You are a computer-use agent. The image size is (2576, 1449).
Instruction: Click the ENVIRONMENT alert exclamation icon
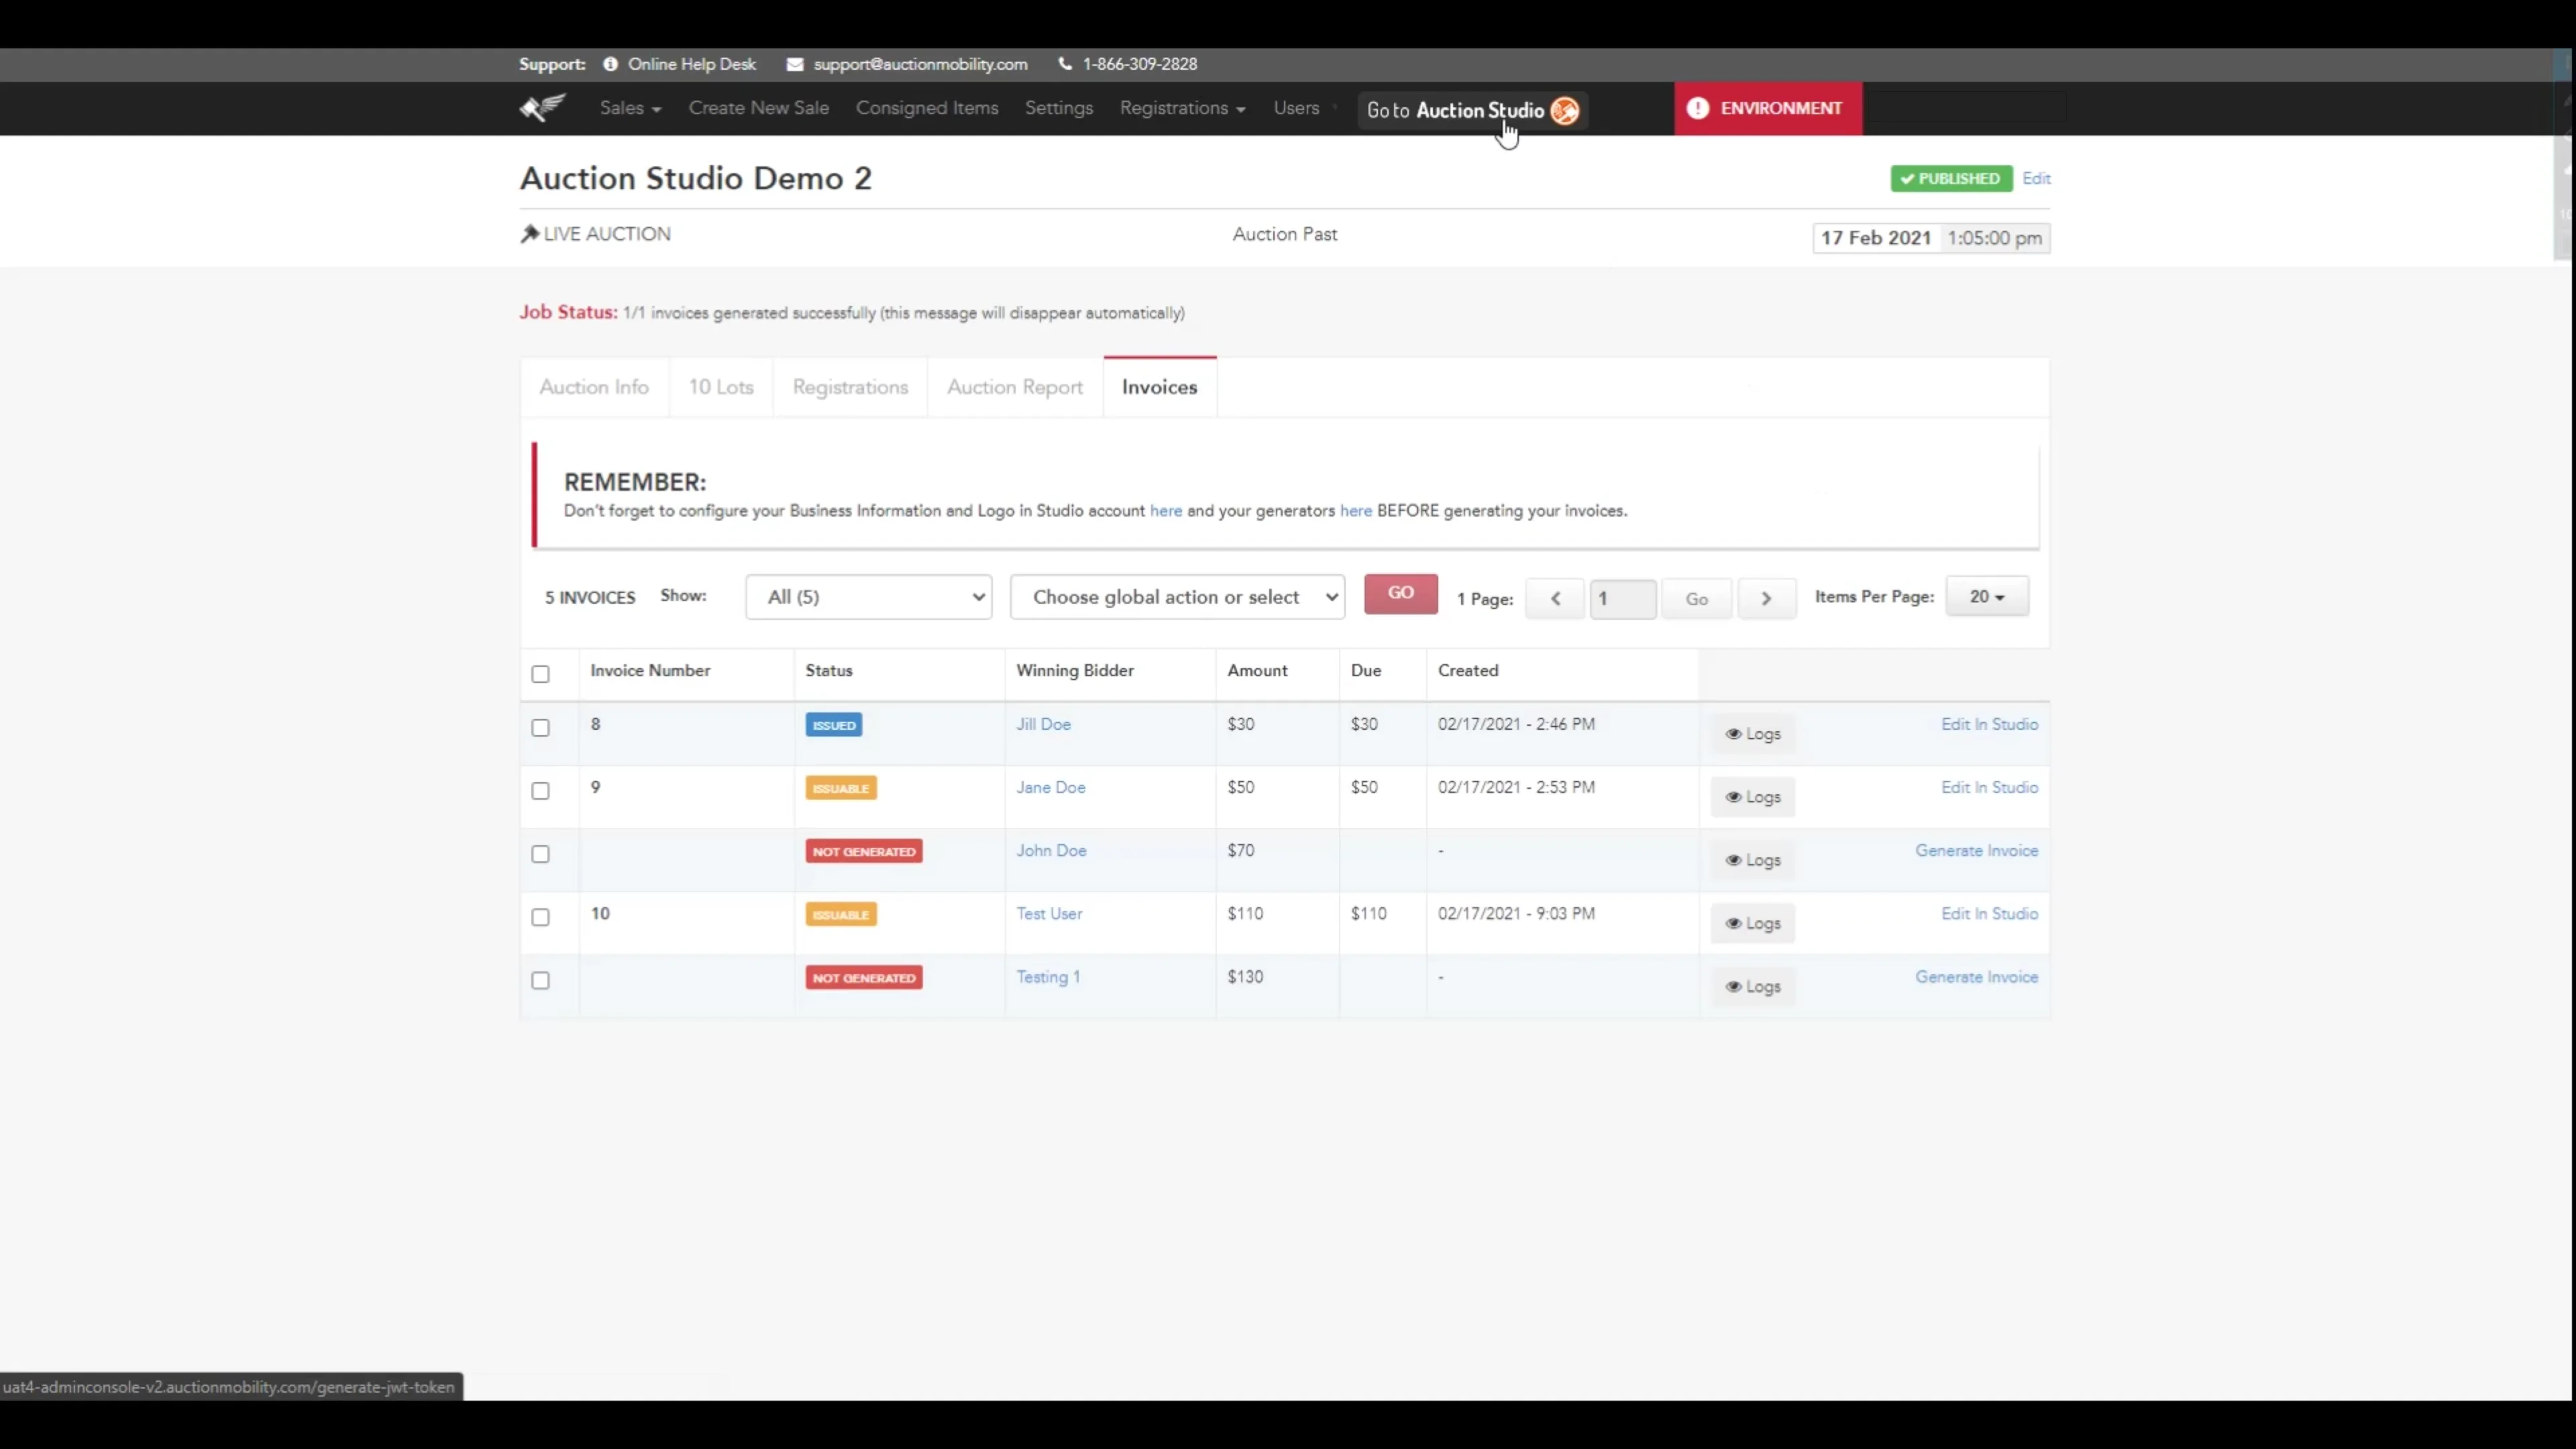coord(1698,108)
